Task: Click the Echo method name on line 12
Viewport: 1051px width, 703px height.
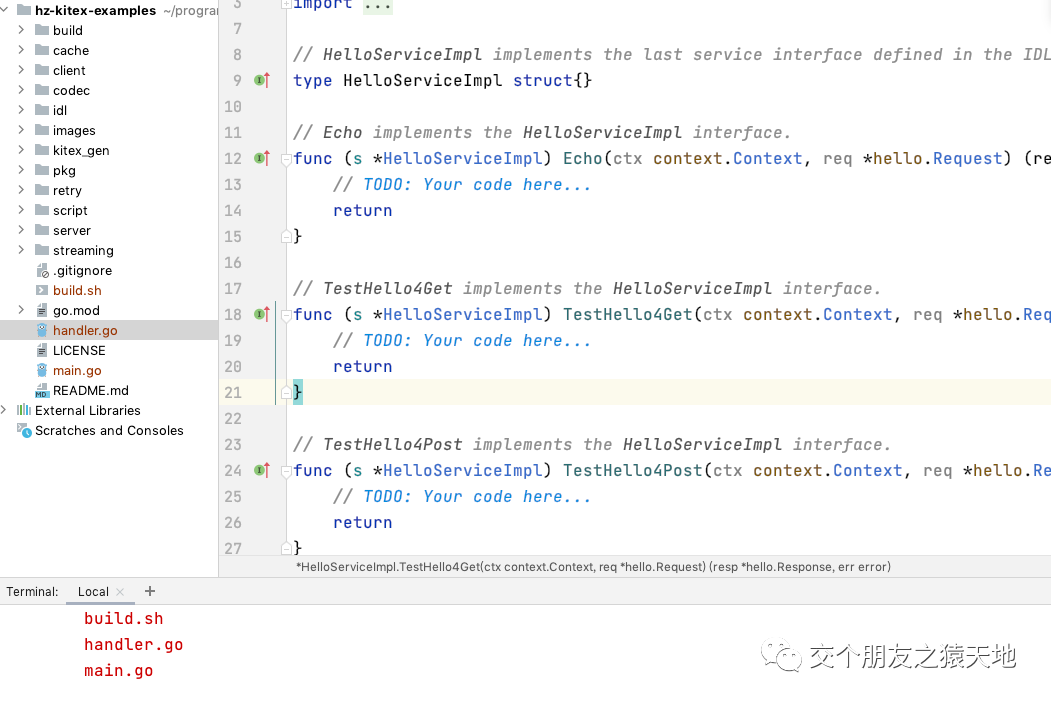Action: coord(582,159)
